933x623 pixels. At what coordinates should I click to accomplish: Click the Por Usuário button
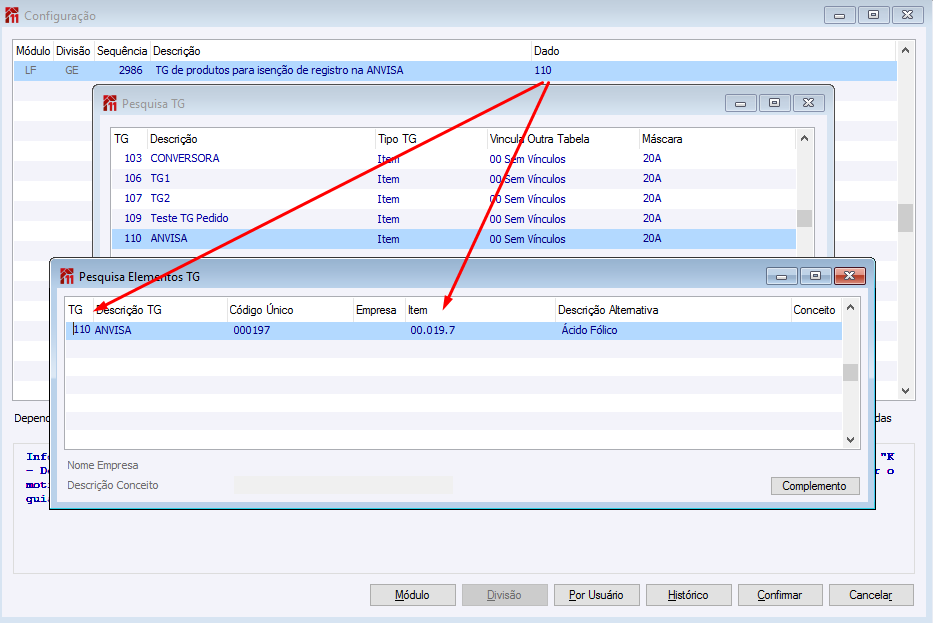tap(596, 594)
